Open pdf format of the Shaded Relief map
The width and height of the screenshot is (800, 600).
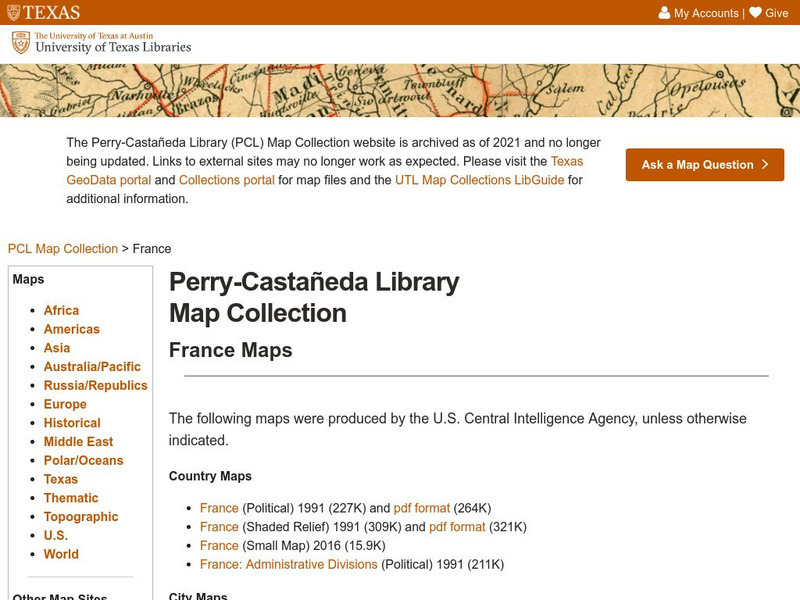(457, 527)
